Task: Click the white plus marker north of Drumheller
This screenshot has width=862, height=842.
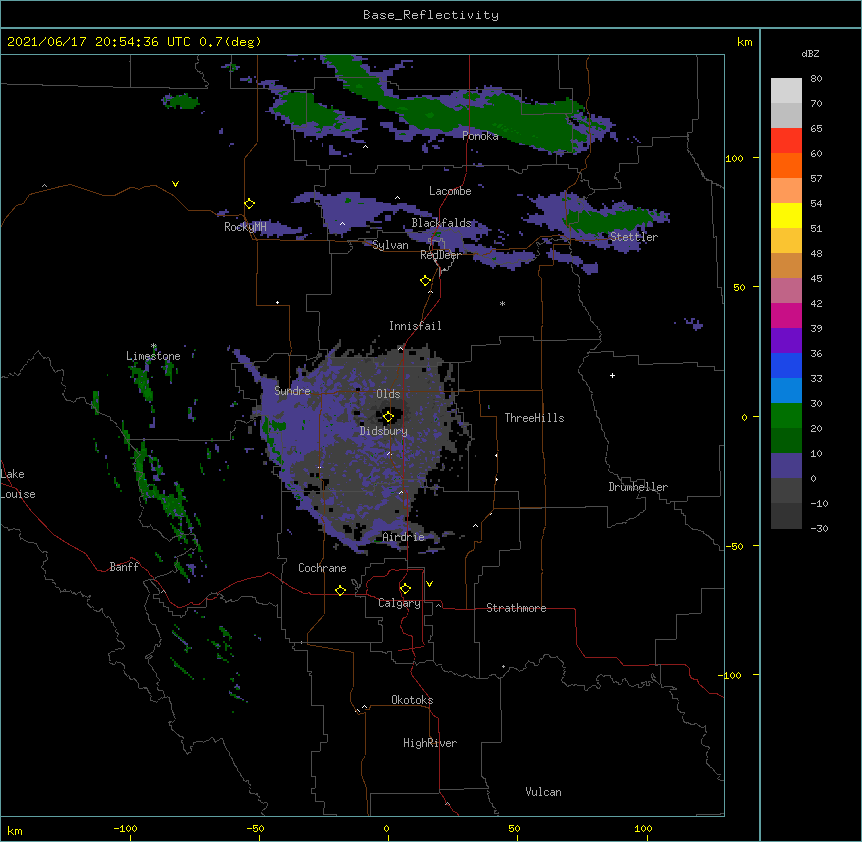Action: click(612, 375)
